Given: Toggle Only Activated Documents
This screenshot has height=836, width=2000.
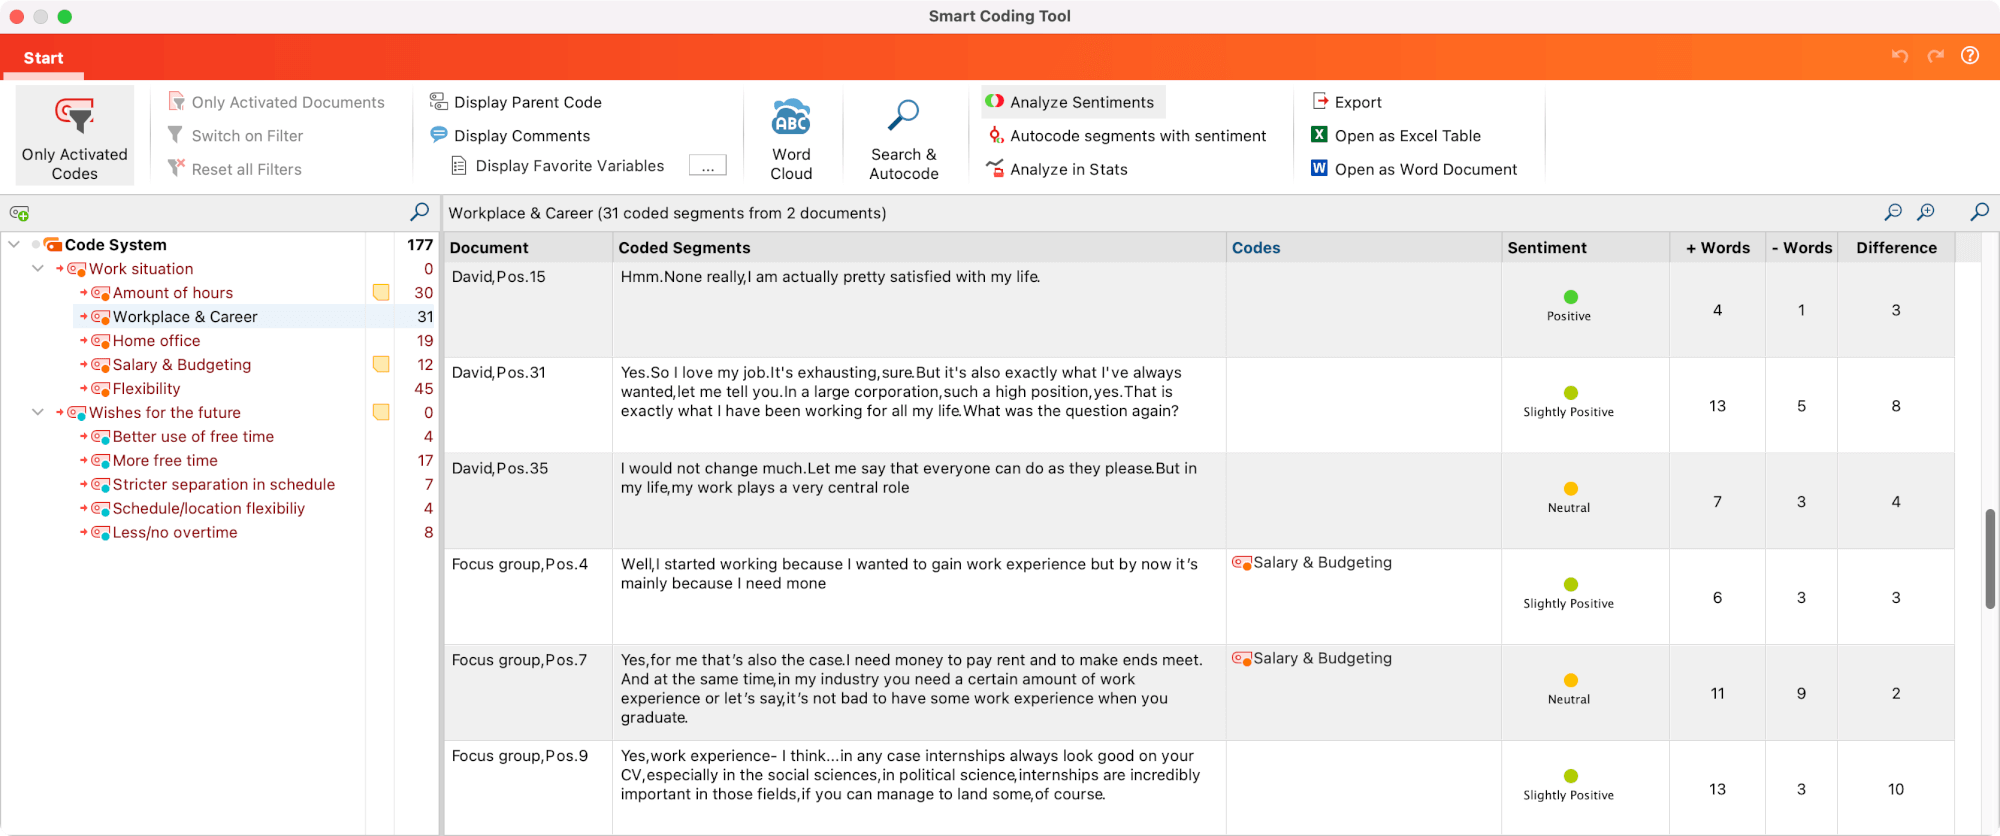Looking at the screenshot, I should click(x=277, y=102).
